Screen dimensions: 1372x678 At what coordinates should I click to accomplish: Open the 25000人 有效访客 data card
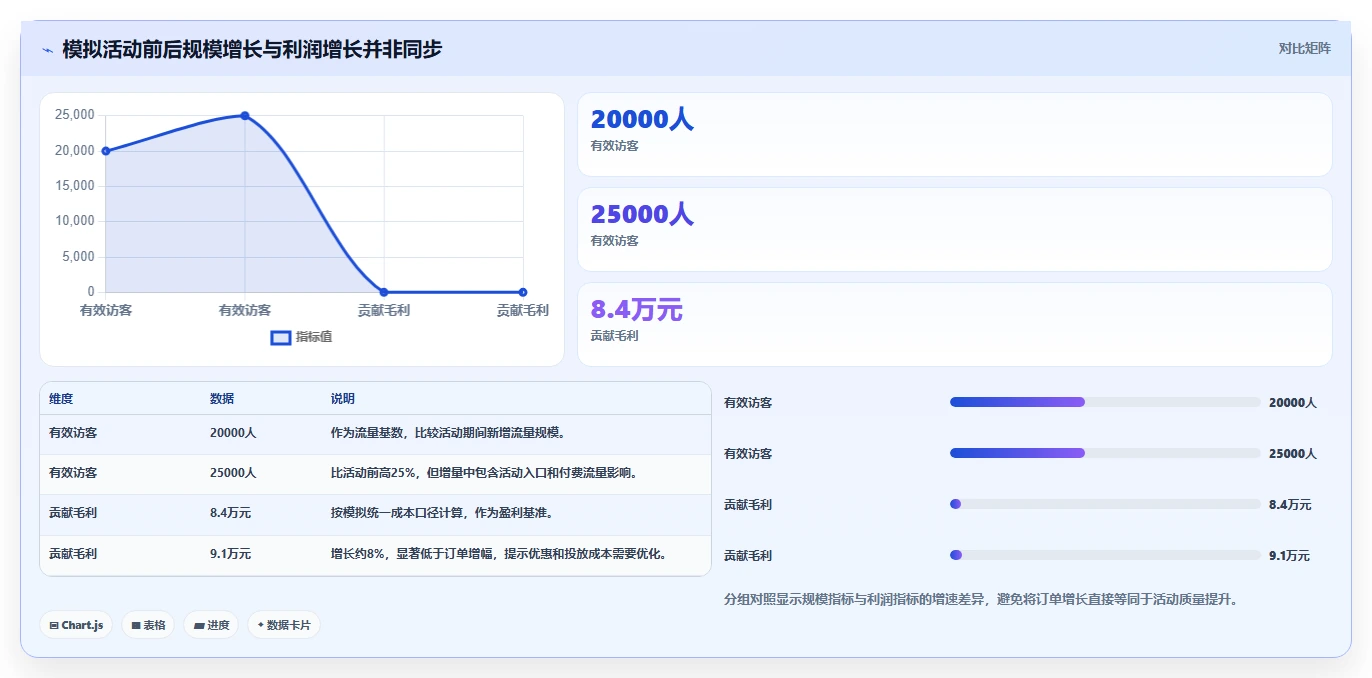pyautogui.click(x=955, y=229)
